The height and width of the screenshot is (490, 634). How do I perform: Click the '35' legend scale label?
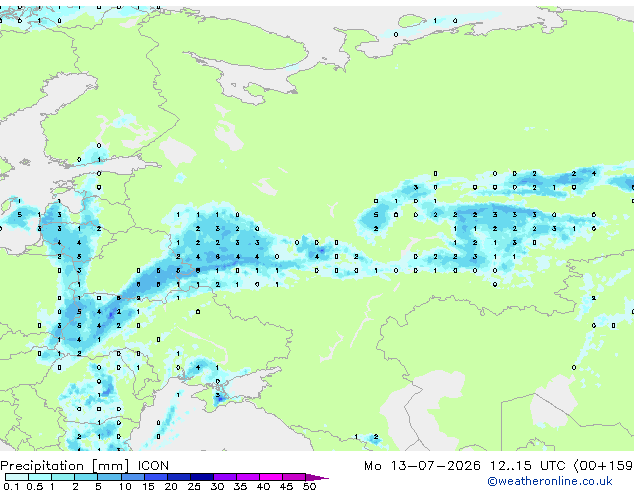(x=240, y=486)
